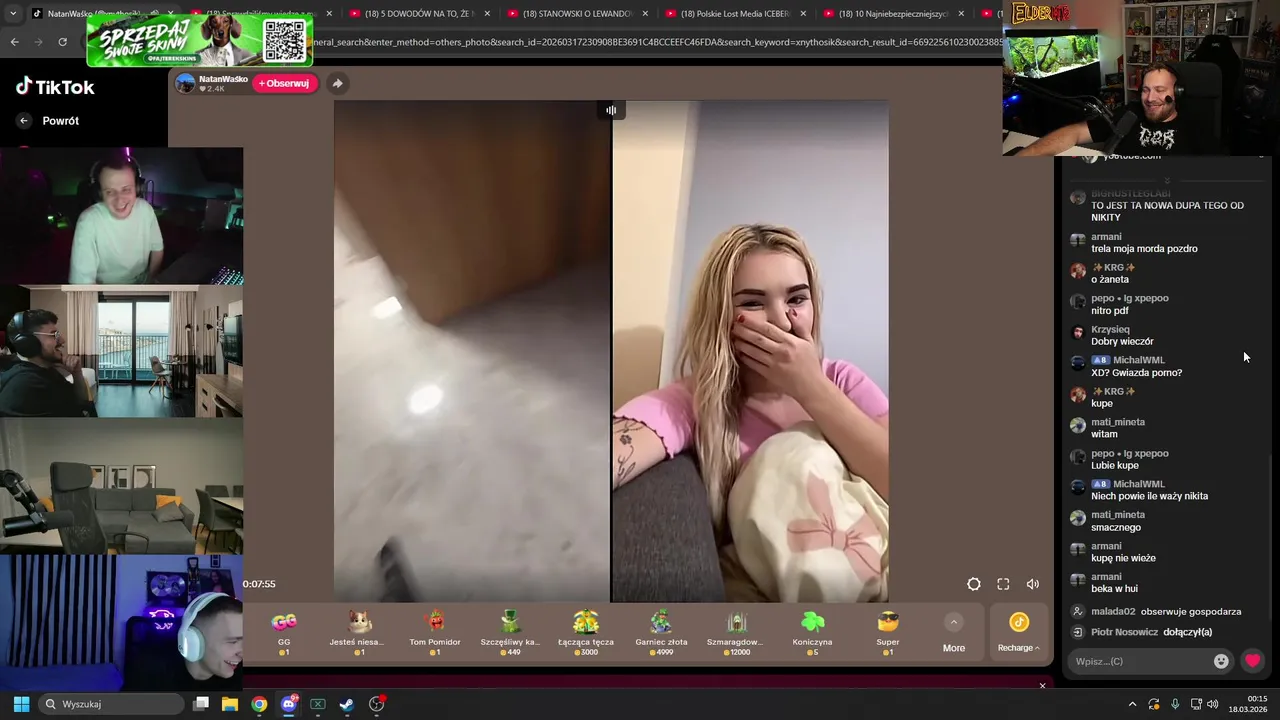Send the Łącząca tęcza gift
Viewport: 1280px width, 720px height.
tap(586, 632)
